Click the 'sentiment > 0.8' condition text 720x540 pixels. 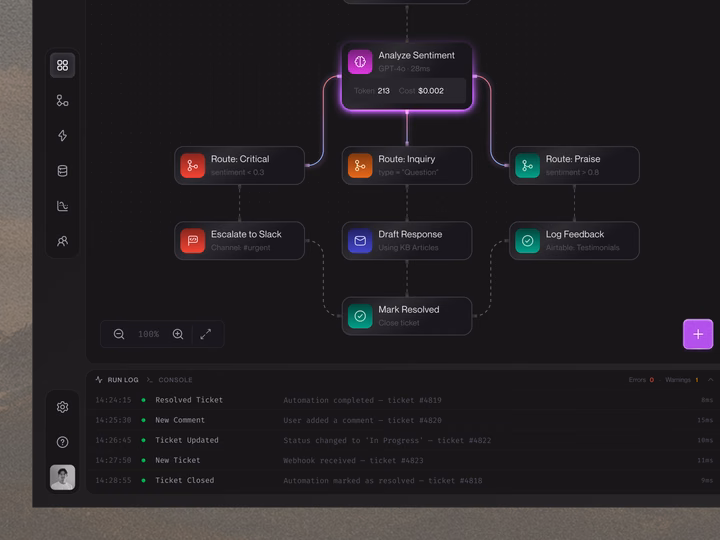click(572, 172)
